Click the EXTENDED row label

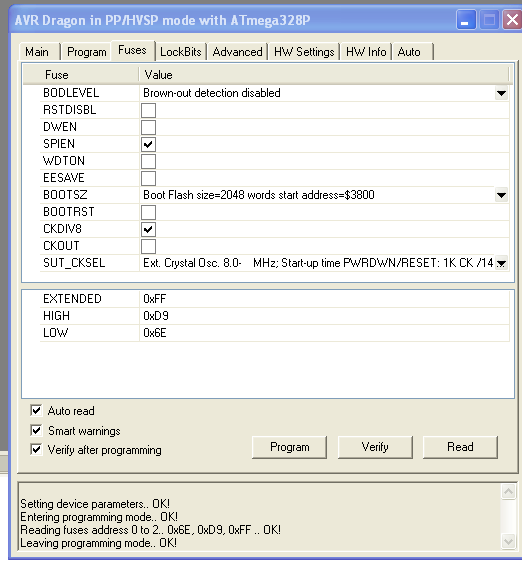click(x=72, y=299)
